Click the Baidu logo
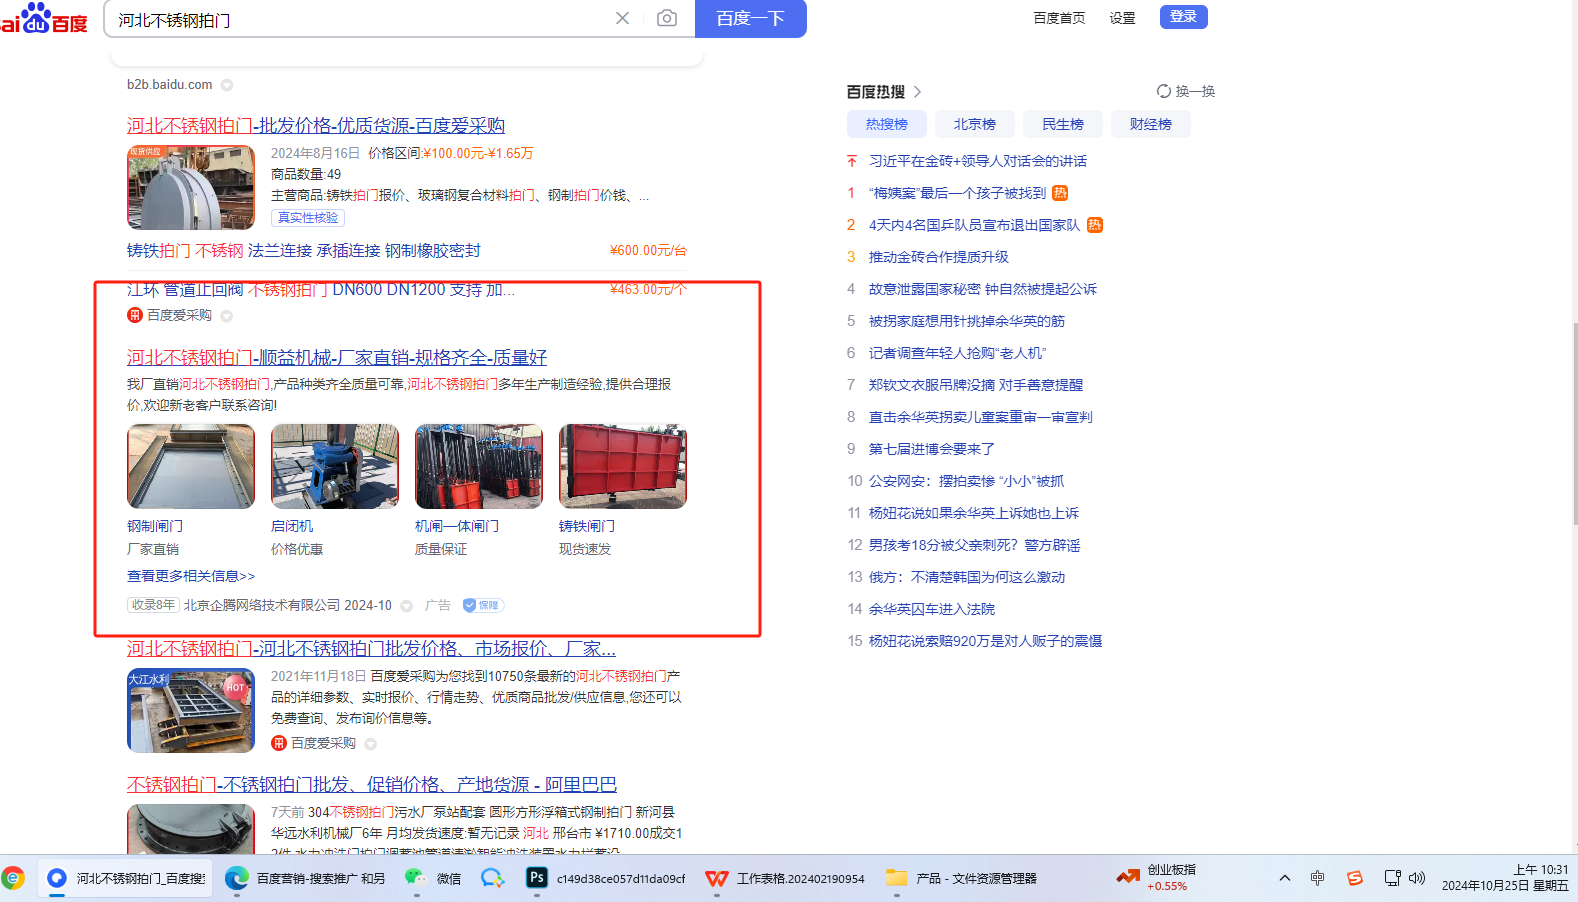This screenshot has height=902, width=1578. pyautogui.click(x=44, y=18)
